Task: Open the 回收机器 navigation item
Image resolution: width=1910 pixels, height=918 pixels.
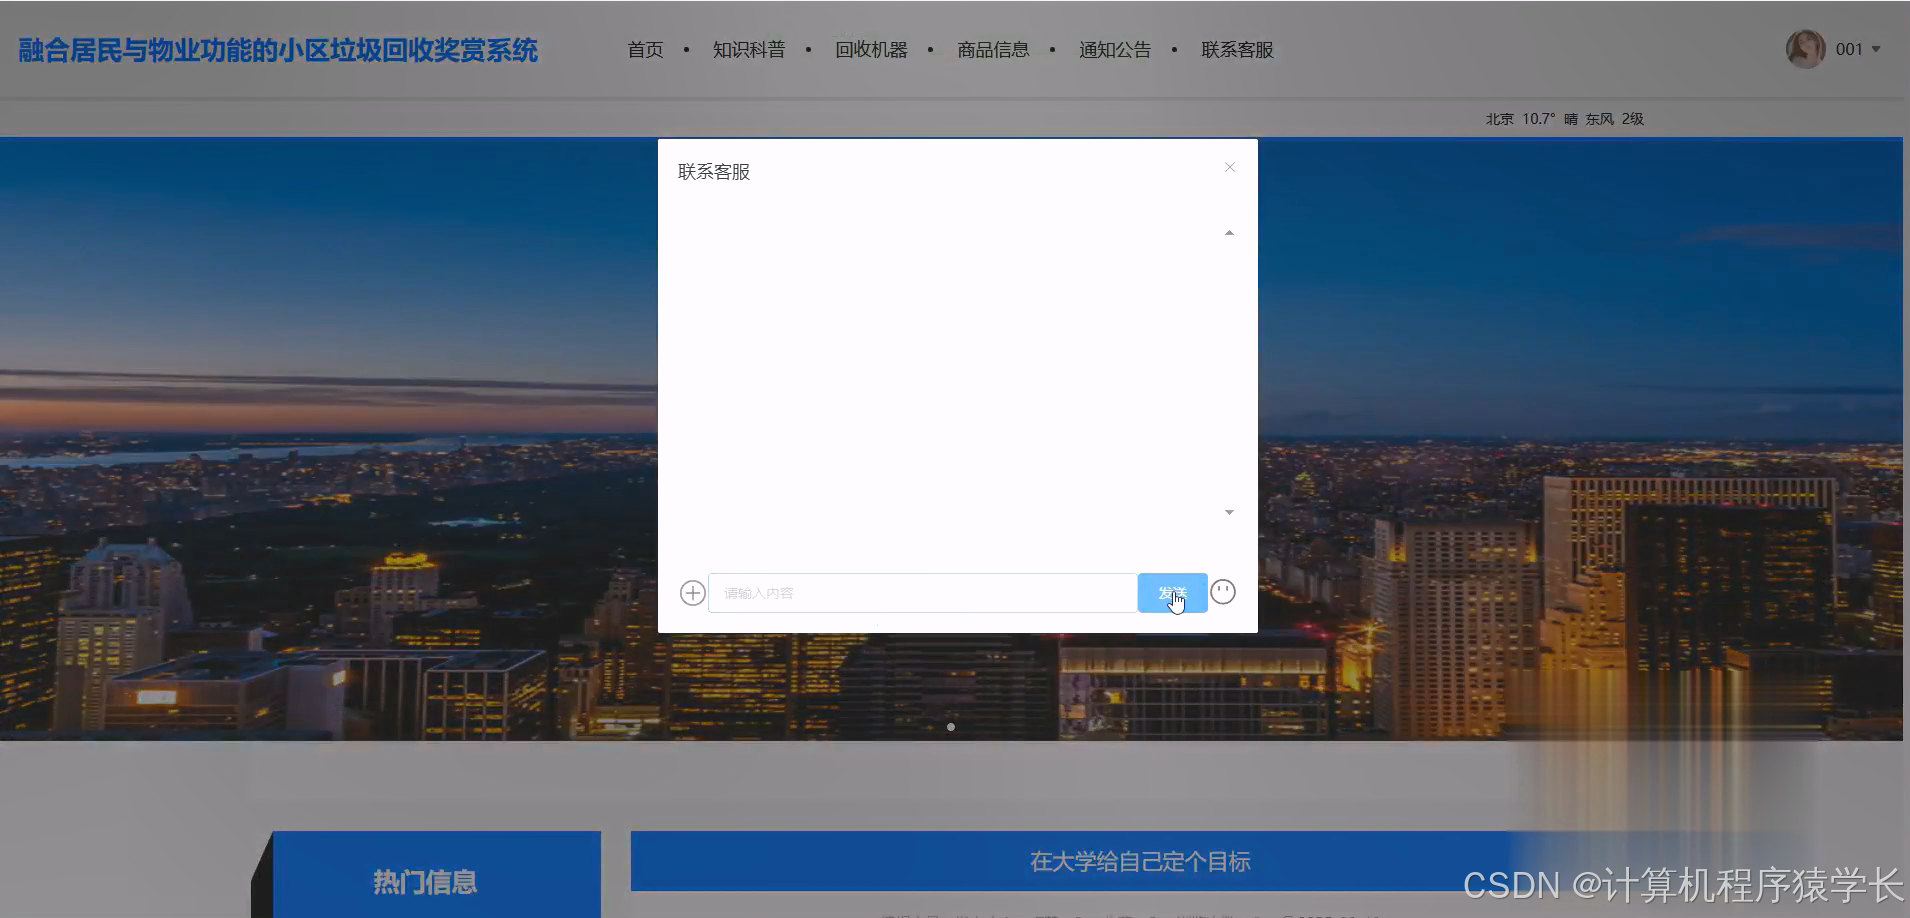Action: (x=870, y=49)
